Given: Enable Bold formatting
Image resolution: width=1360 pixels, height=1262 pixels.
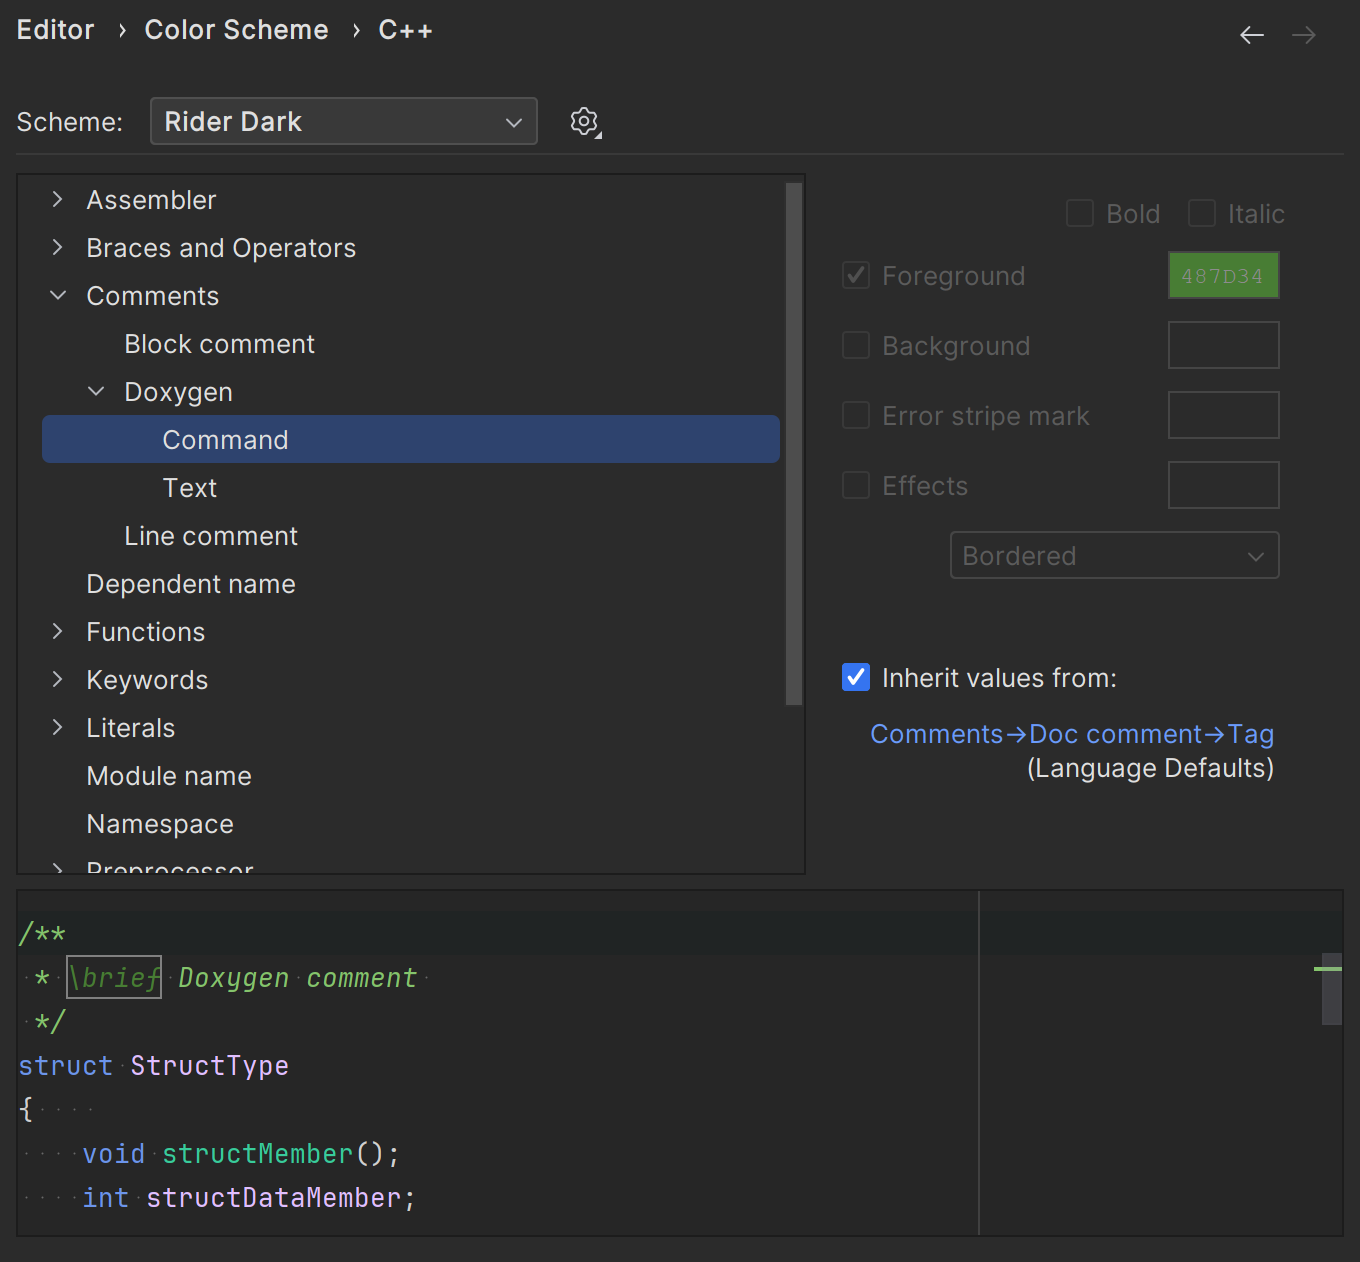Looking at the screenshot, I should (1080, 213).
